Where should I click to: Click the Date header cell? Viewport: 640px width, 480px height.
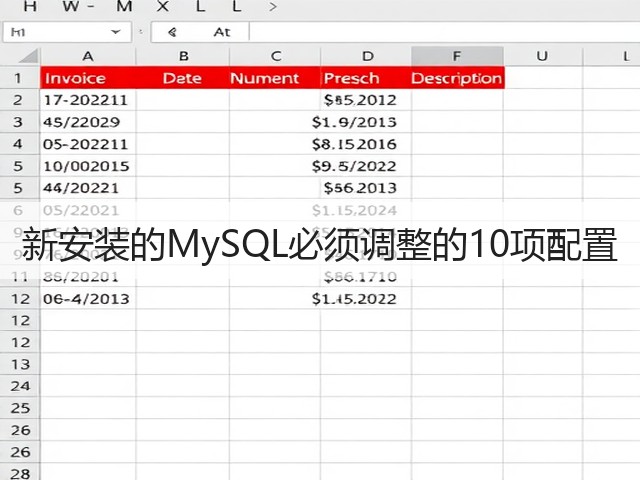click(183, 78)
